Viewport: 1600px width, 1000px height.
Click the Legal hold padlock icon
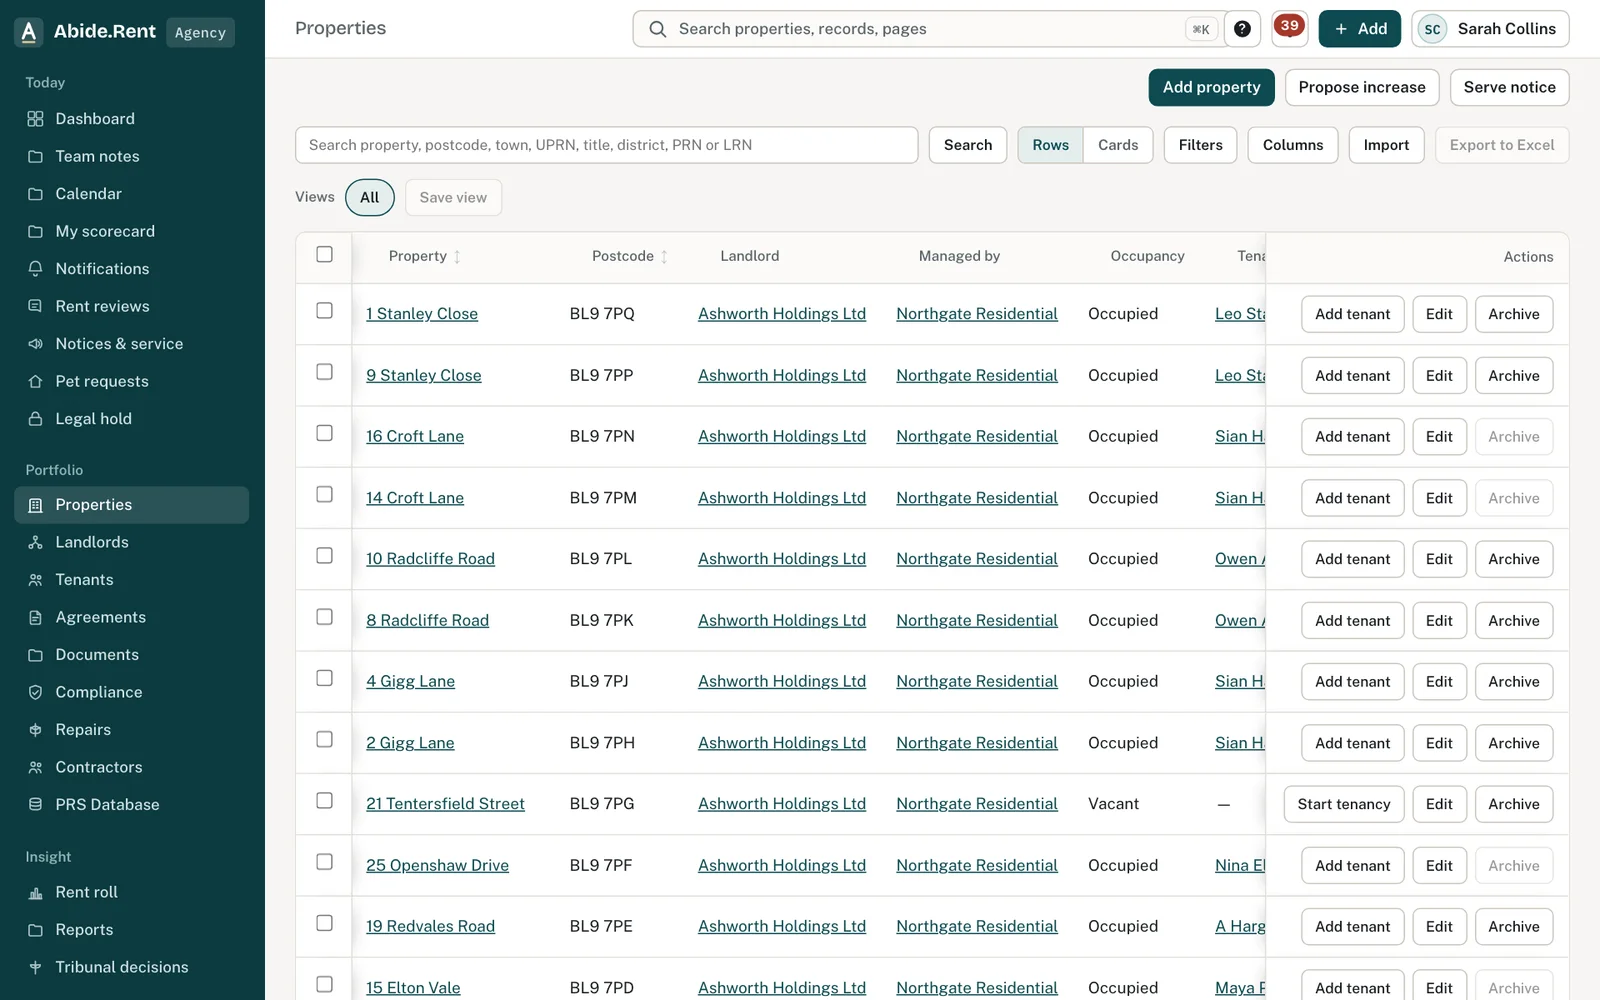point(35,419)
